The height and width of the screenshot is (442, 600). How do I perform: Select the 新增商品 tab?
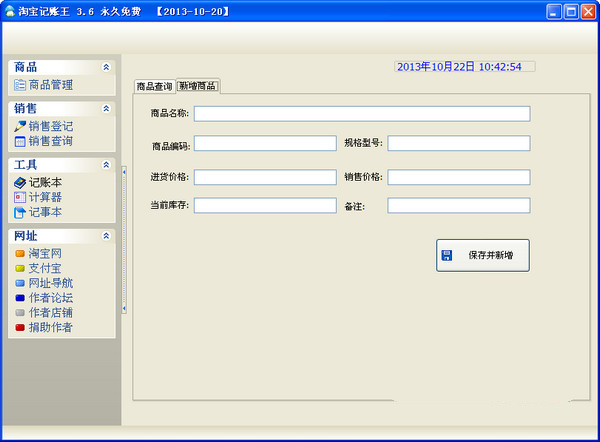pos(197,86)
